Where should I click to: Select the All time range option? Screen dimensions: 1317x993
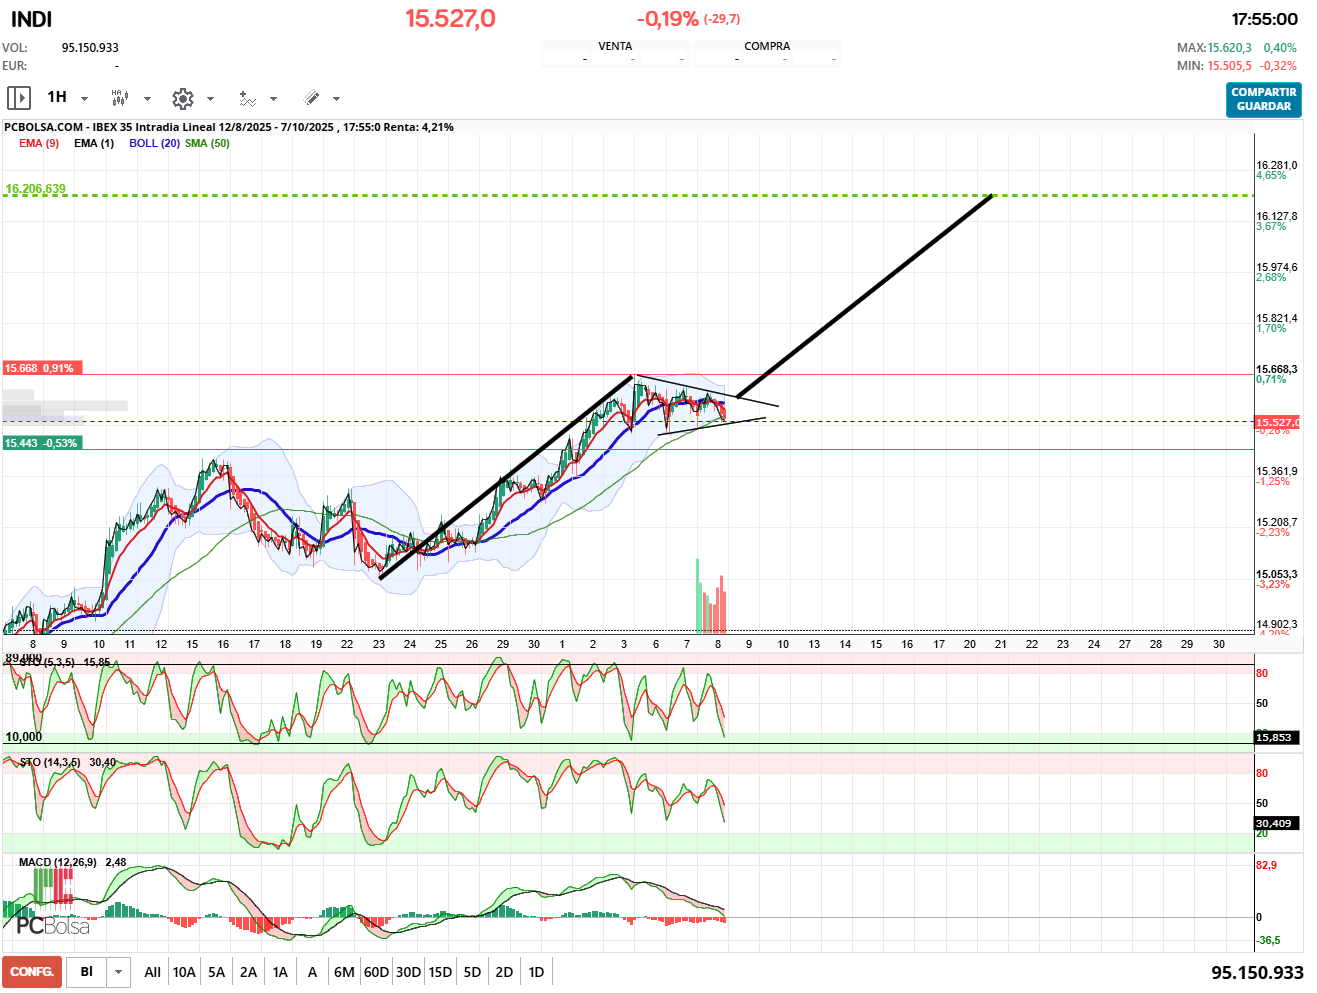pos(152,972)
